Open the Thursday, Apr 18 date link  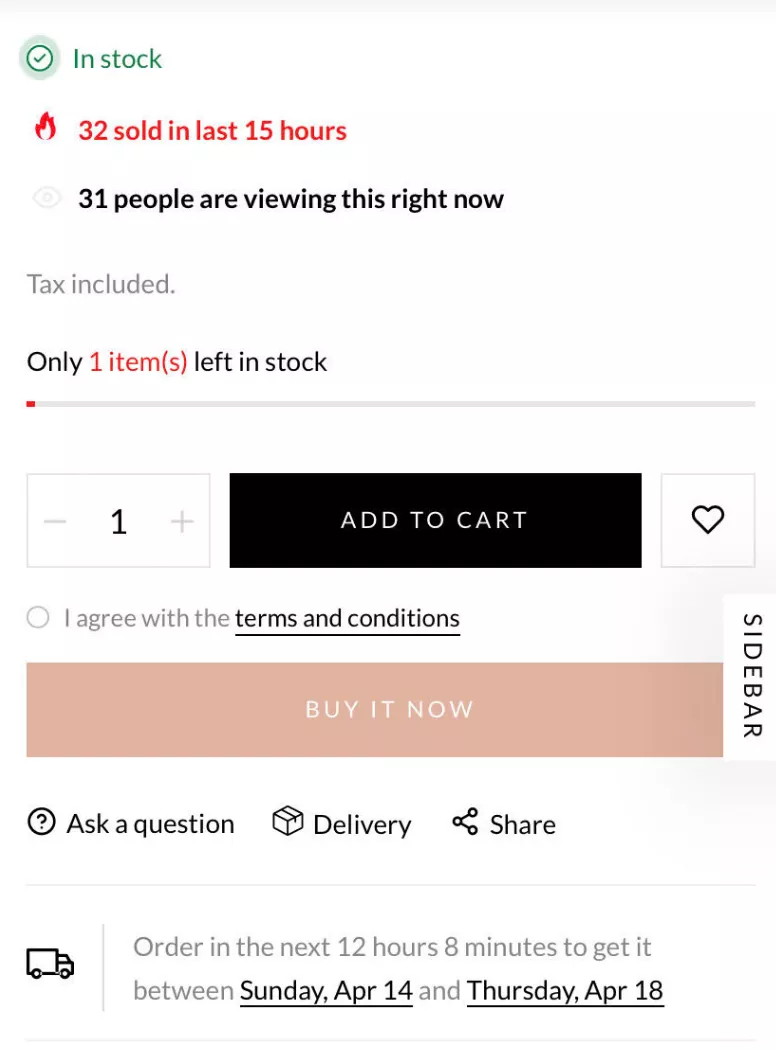click(565, 991)
